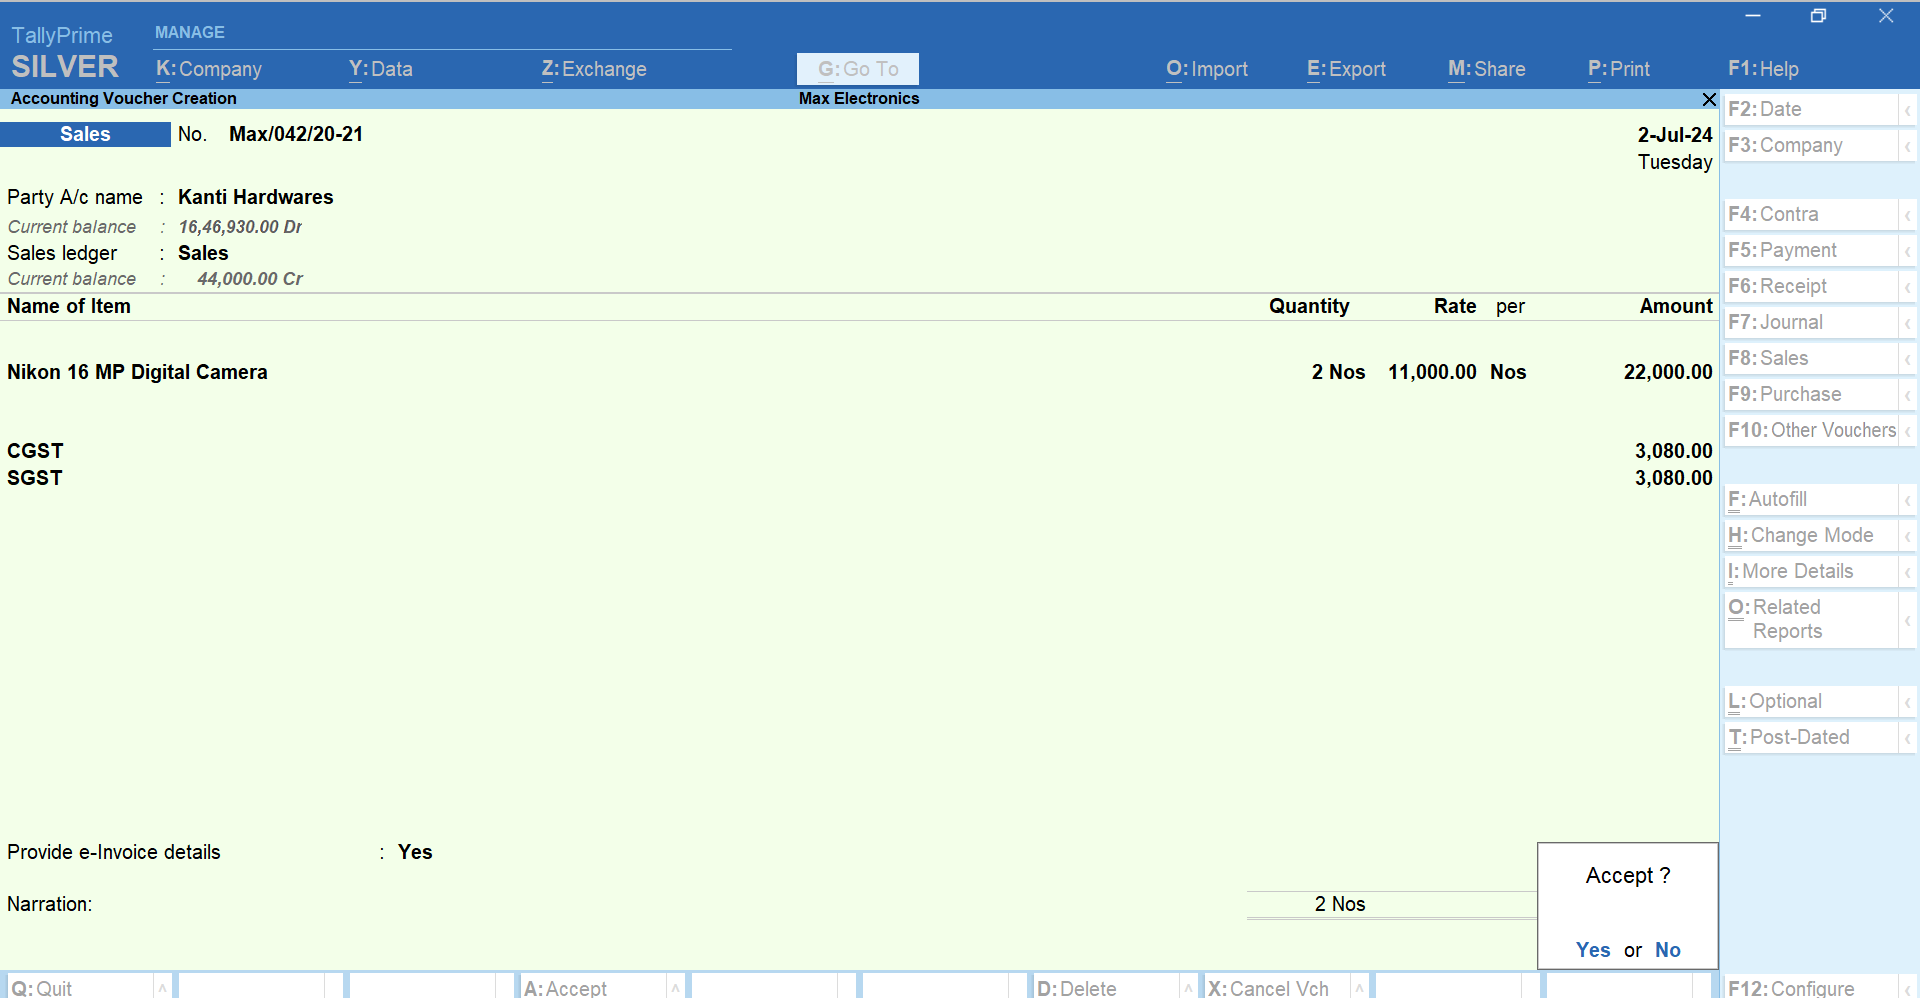Expand the H: Change Mode side chevron
The width and height of the screenshot is (1920, 998).
tap(1908, 536)
